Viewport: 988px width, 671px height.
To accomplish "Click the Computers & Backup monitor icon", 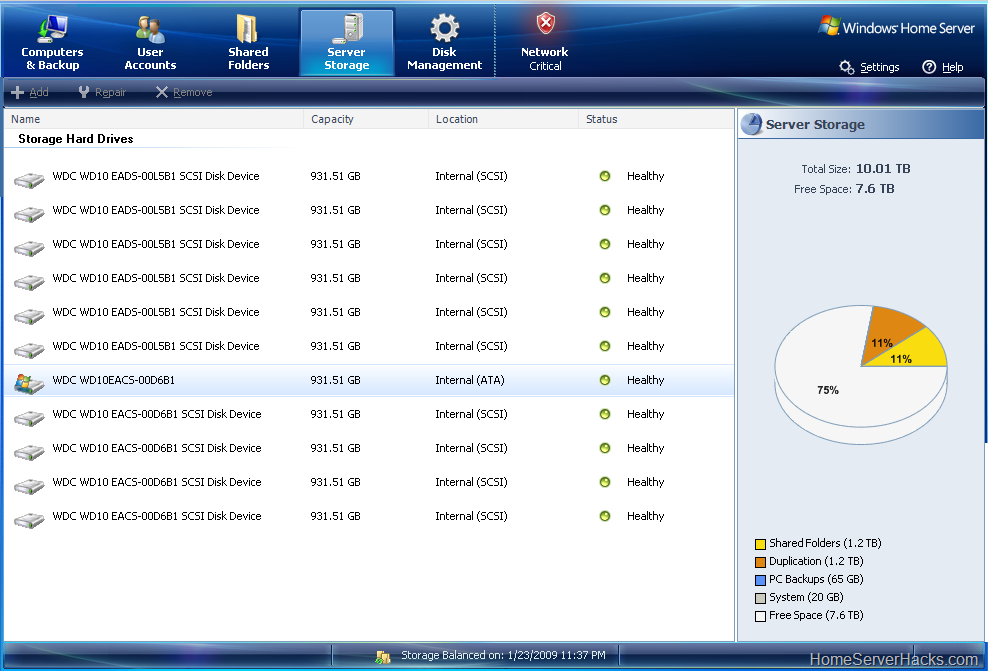I will click(52, 28).
